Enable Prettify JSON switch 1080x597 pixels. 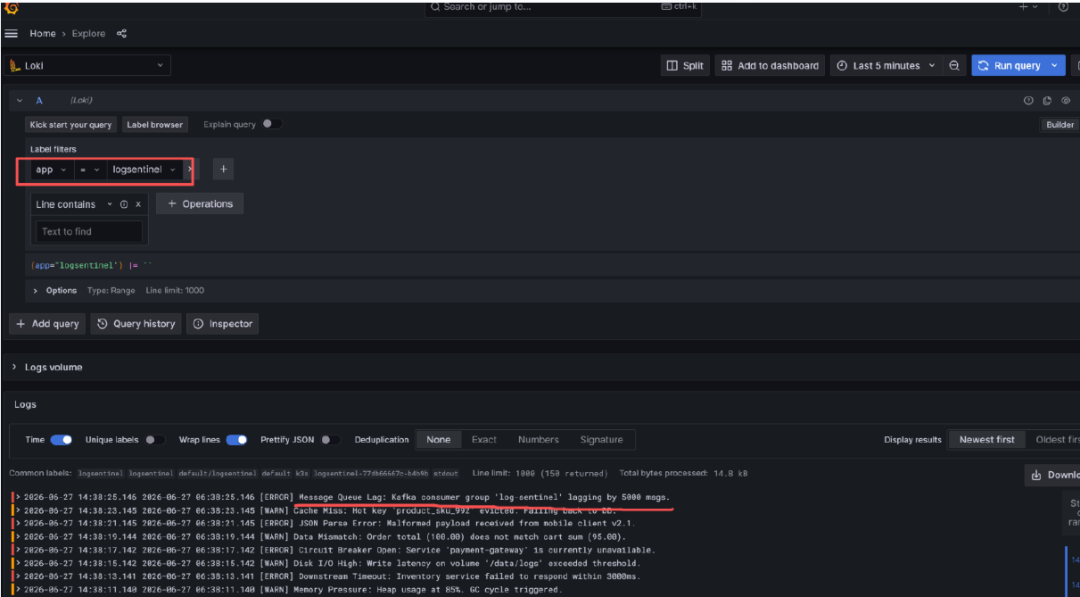click(330, 439)
